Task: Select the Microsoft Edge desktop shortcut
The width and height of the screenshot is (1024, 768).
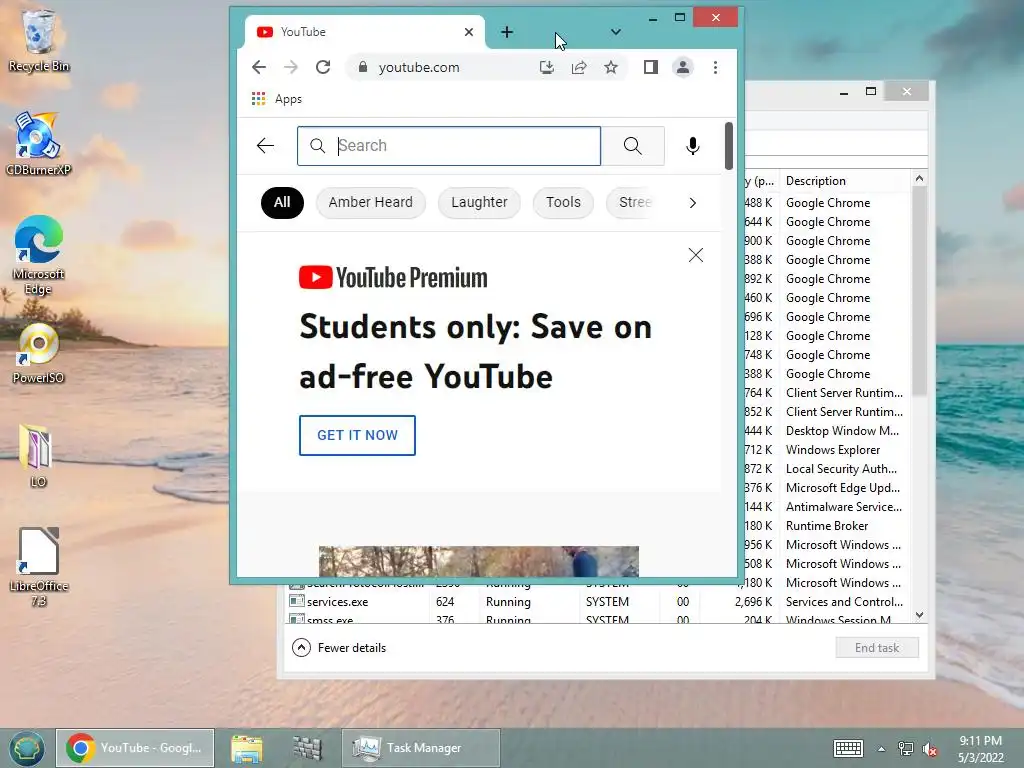Action: click(x=39, y=255)
